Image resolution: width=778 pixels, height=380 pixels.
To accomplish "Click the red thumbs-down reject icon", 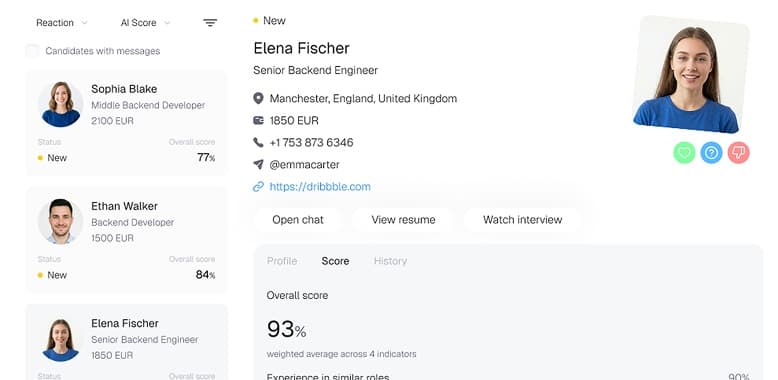I will [x=738, y=153].
